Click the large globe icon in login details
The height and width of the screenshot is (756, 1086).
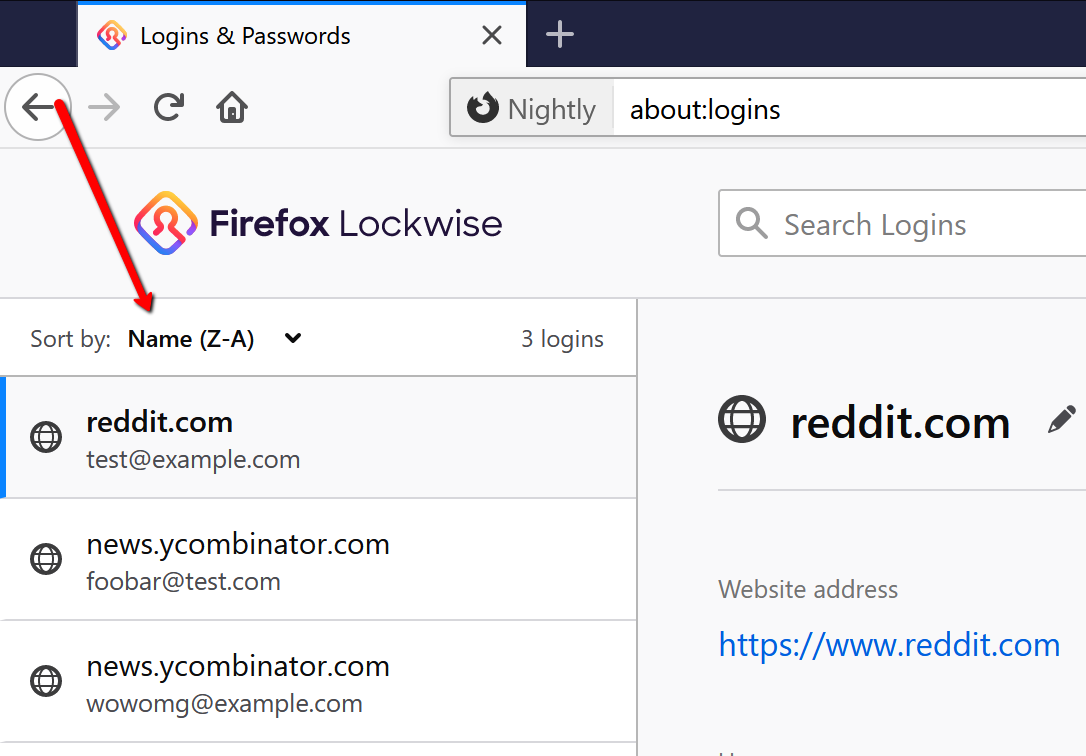click(x=742, y=419)
